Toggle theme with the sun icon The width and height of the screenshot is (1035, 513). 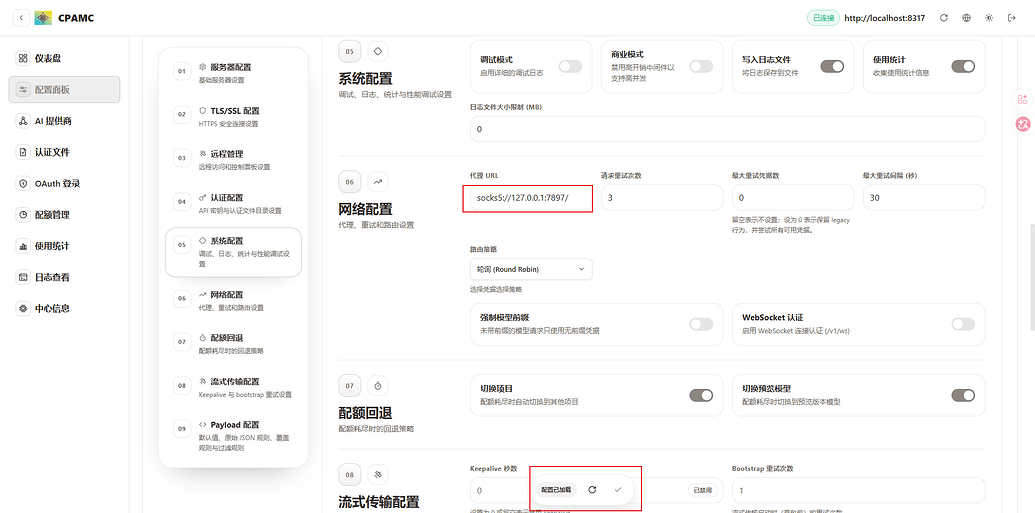coord(989,18)
